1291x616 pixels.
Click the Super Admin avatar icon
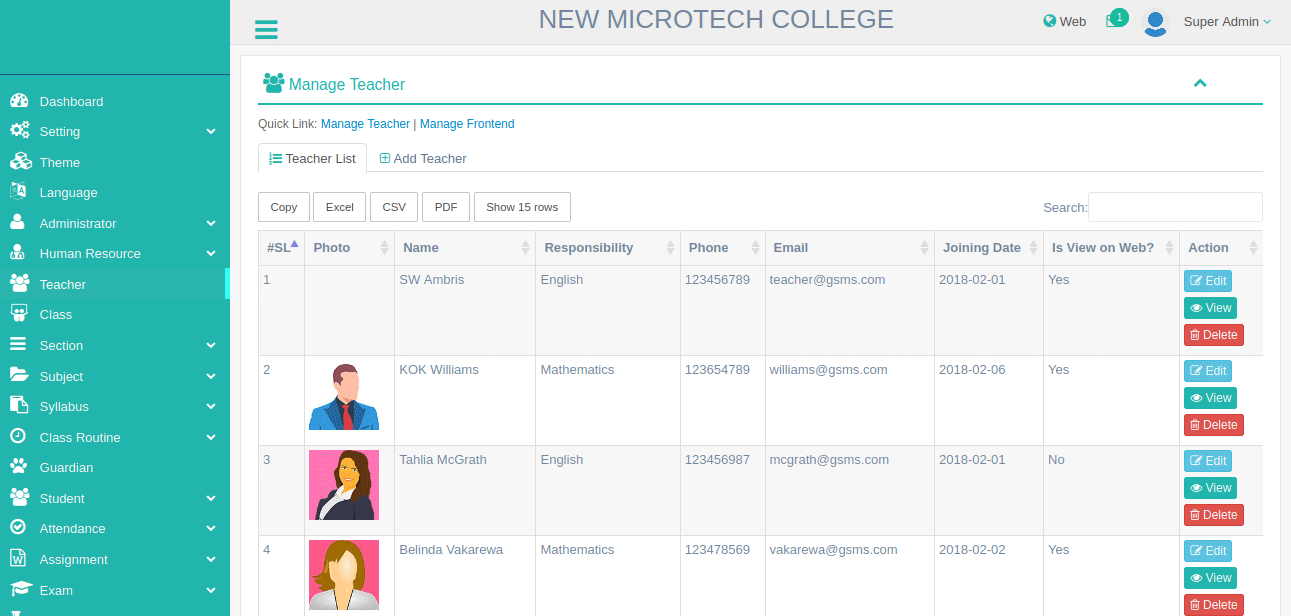(x=1155, y=22)
